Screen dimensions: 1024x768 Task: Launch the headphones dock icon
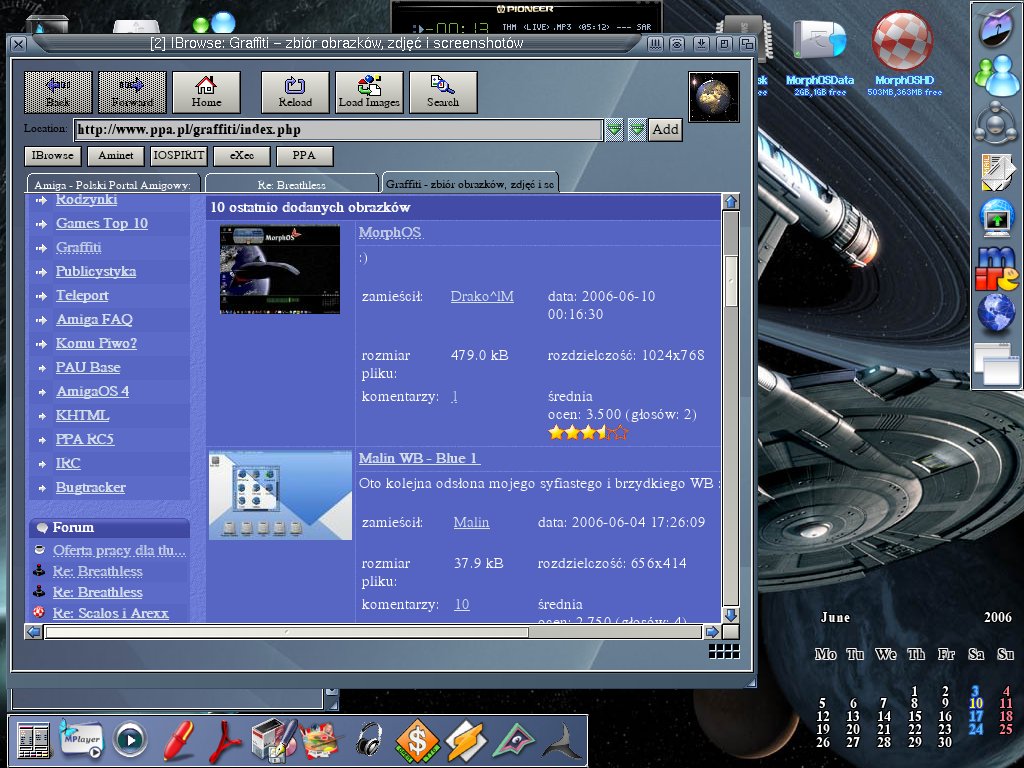pyautogui.click(x=369, y=741)
